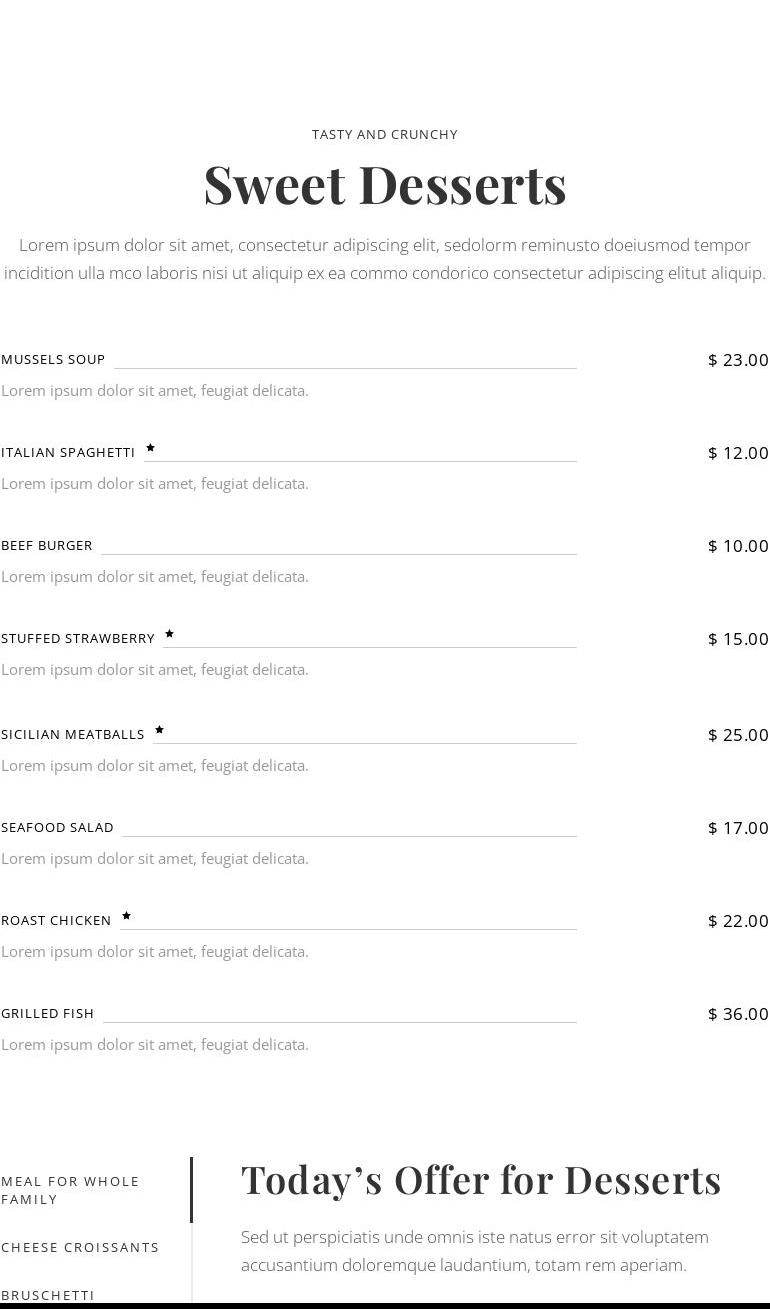Viewport: 770px width, 1309px height.
Task: Click the $ 36.00 price of Grilled Fish
Action: pyautogui.click(x=738, y=1014)
